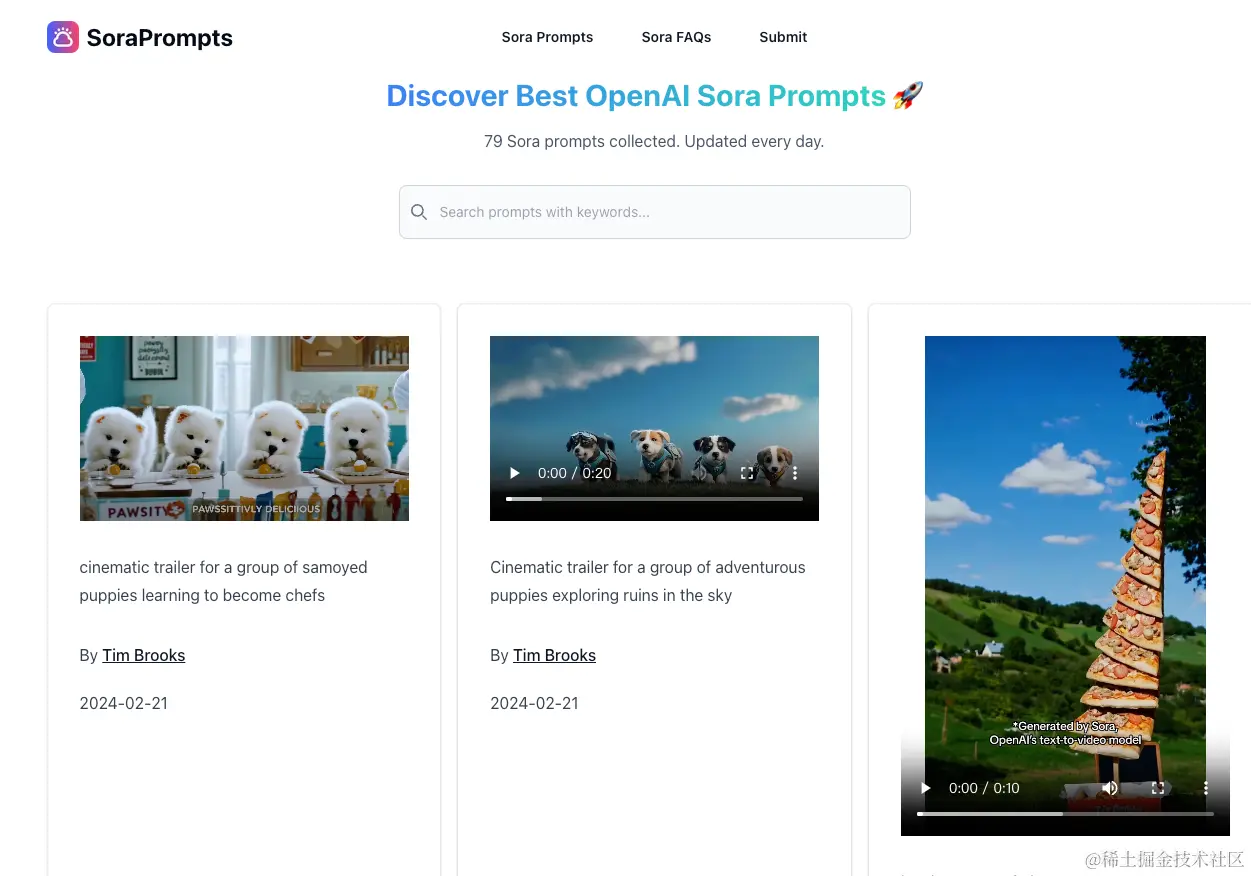Enter fullscreen on the pizza tower video
The width and height of the screenshot is (1251, 876).
point(1158,788)
